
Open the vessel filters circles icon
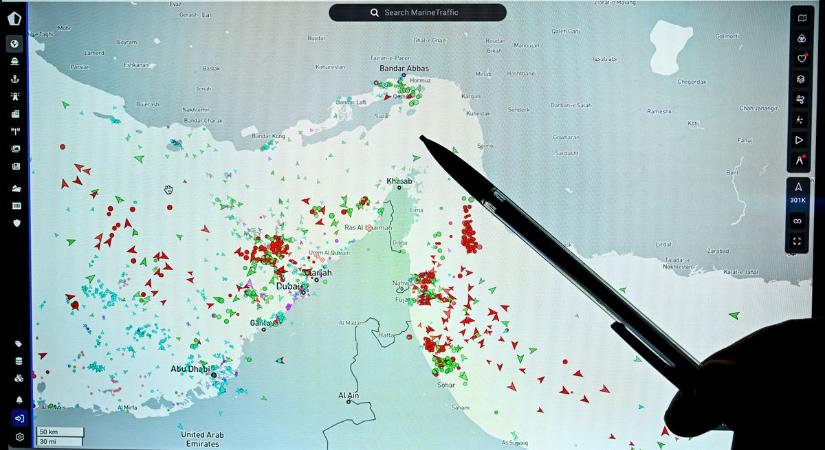(800, 38)
